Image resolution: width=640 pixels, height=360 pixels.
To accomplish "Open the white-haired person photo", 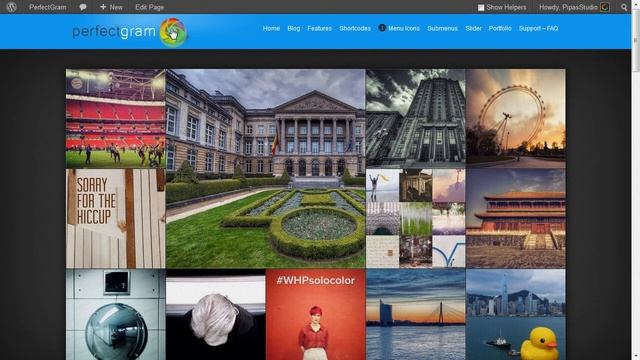I will [216, 314].
